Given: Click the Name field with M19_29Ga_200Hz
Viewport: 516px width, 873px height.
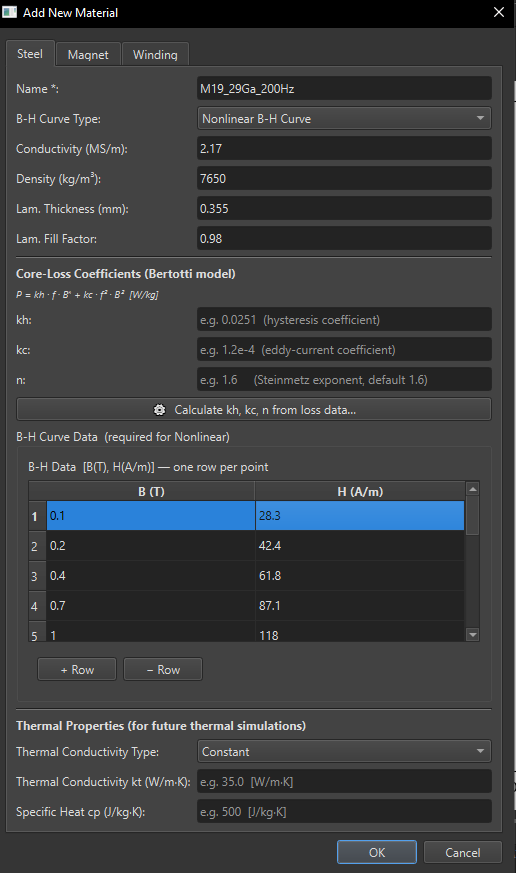Looking at the screenshot, I should (344, 89).
